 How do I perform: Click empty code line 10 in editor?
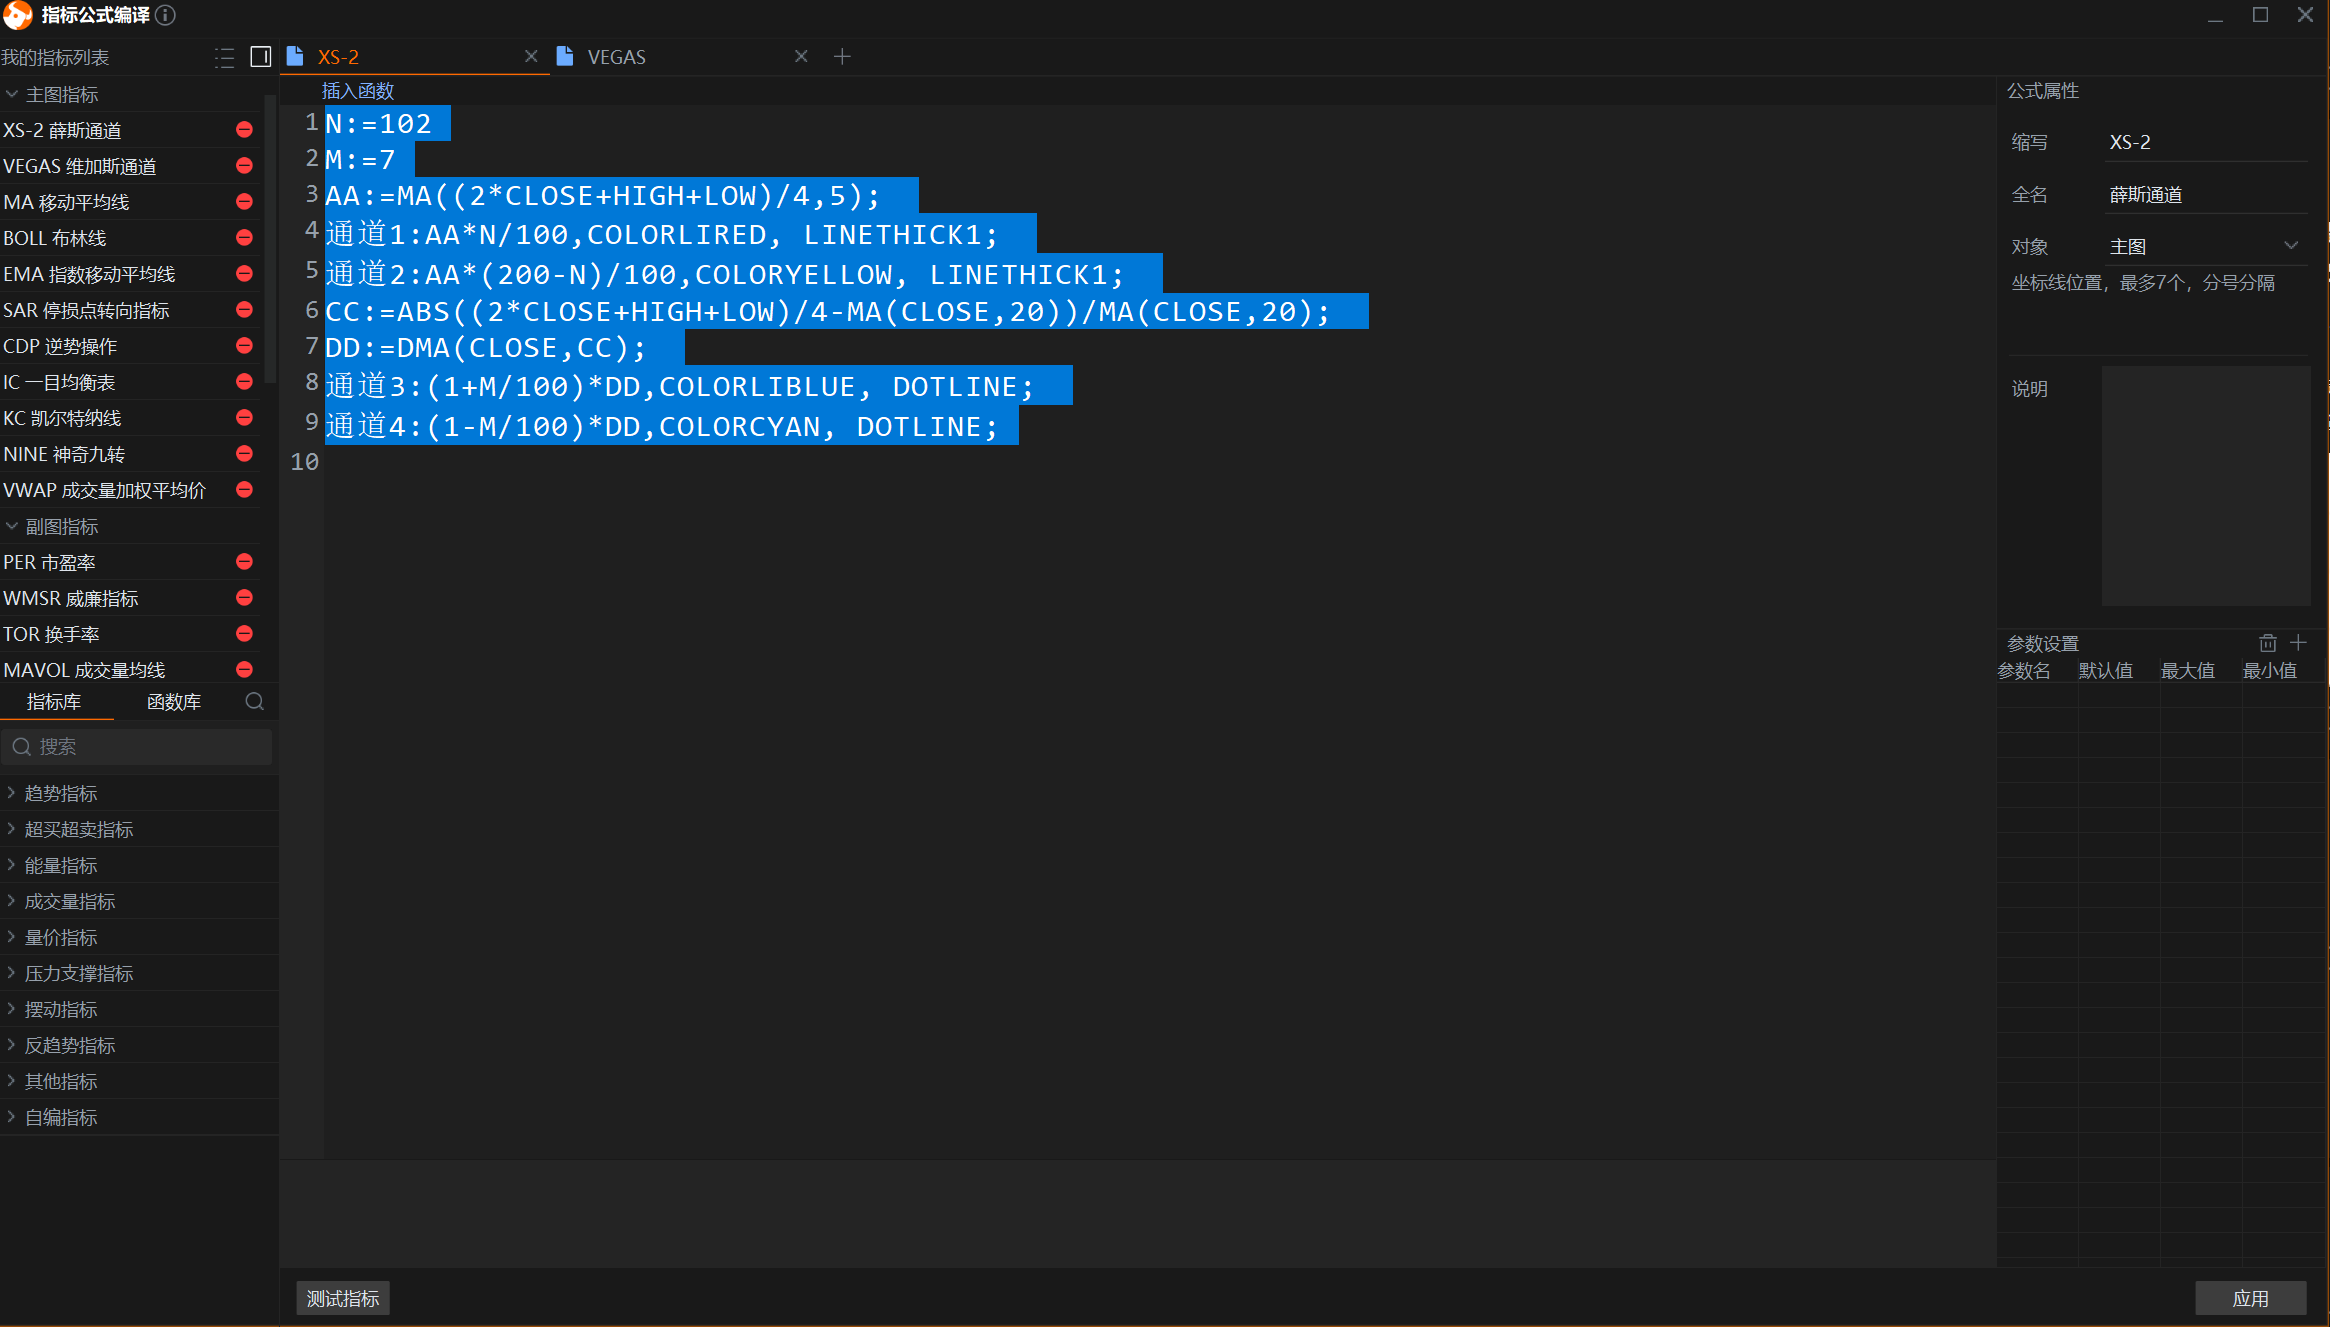(1160, 462)
